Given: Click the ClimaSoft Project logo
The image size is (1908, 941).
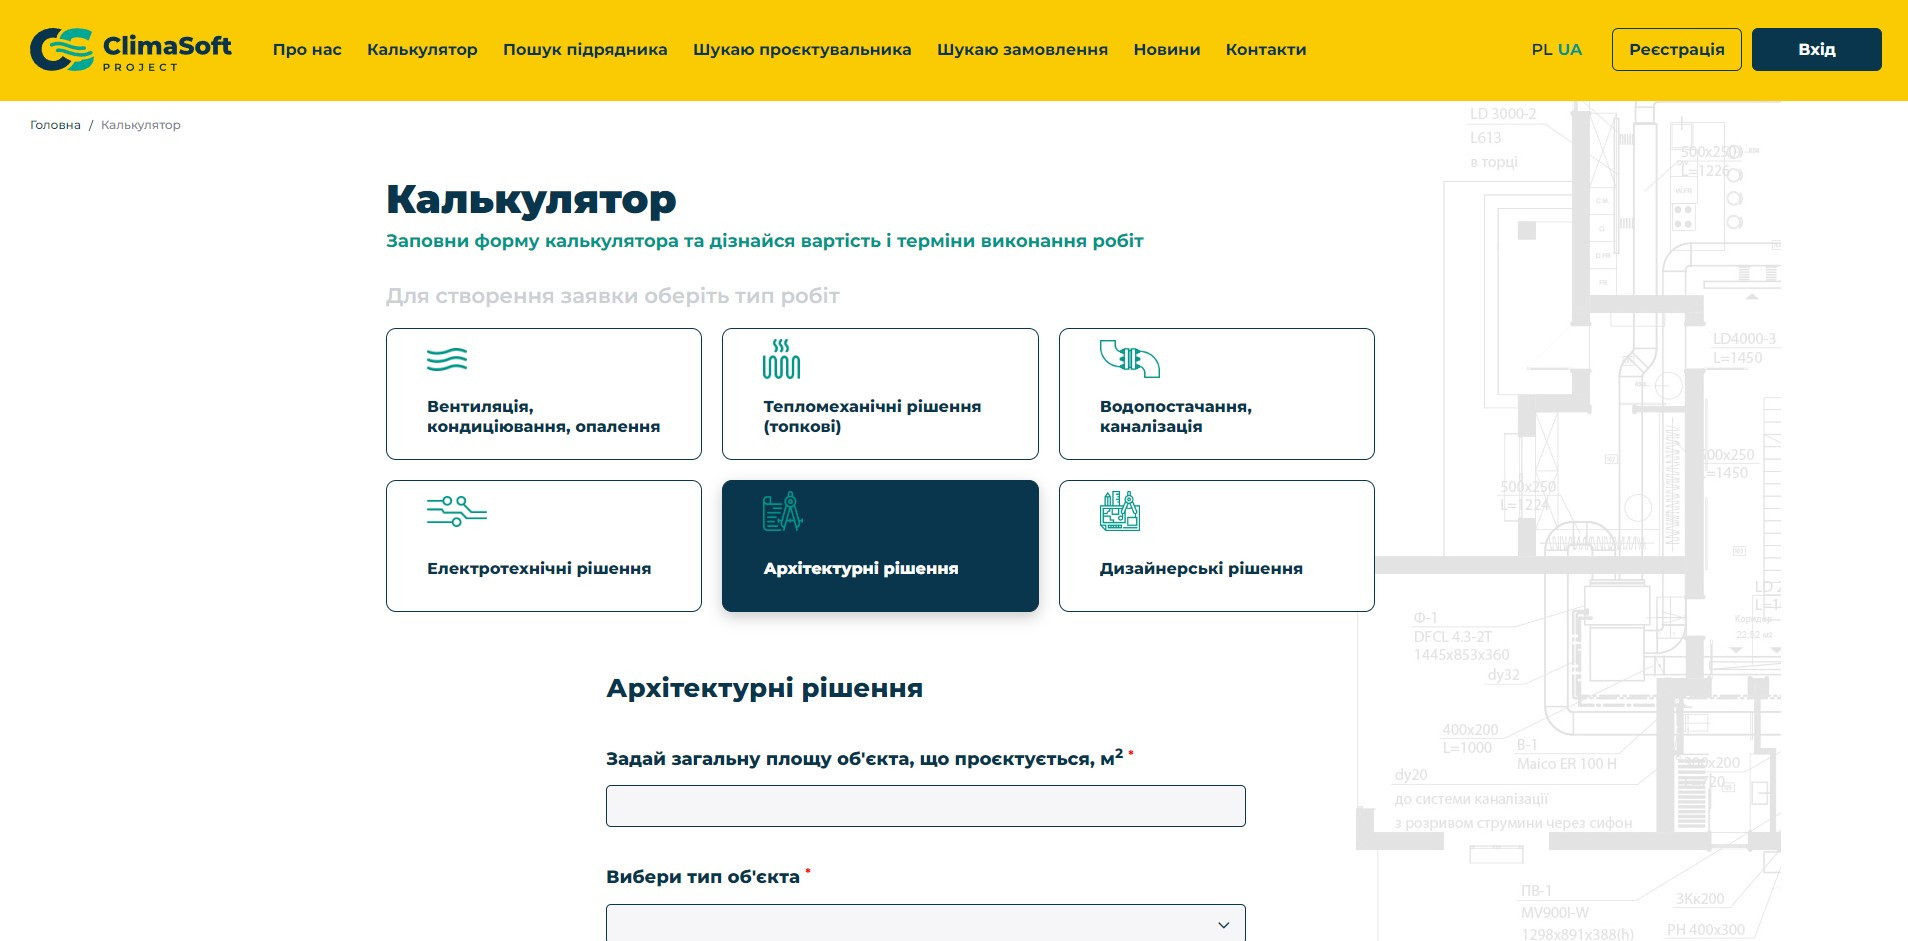Looking at the screenshot, I should point(131,50).
